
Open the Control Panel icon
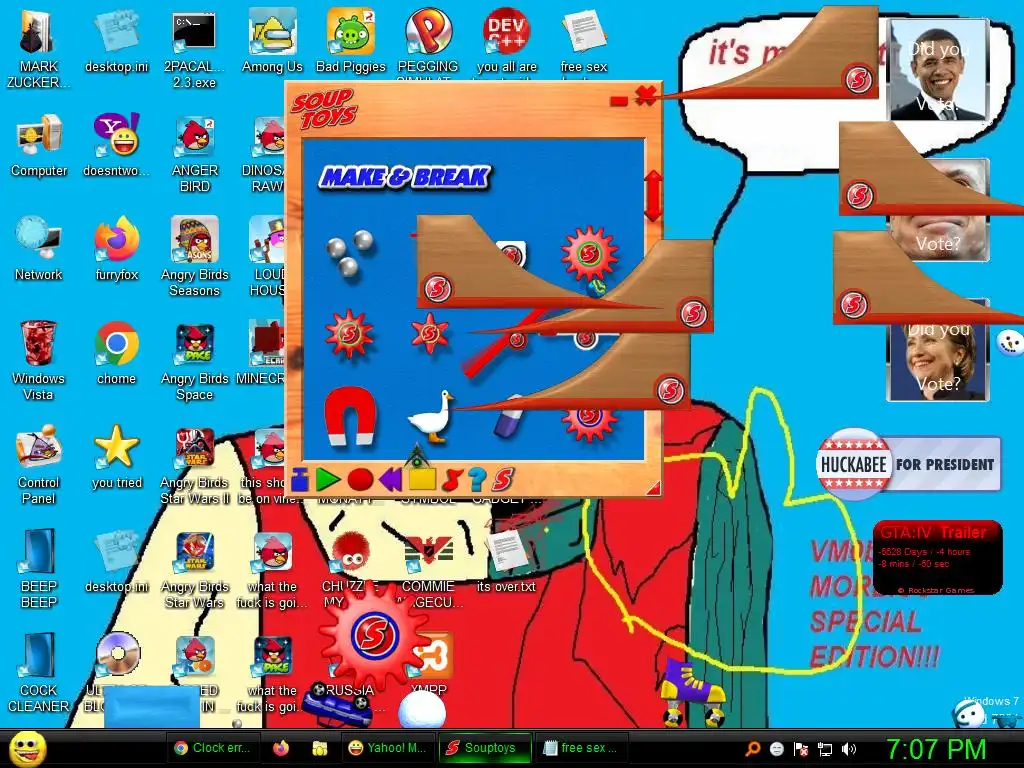39,465
